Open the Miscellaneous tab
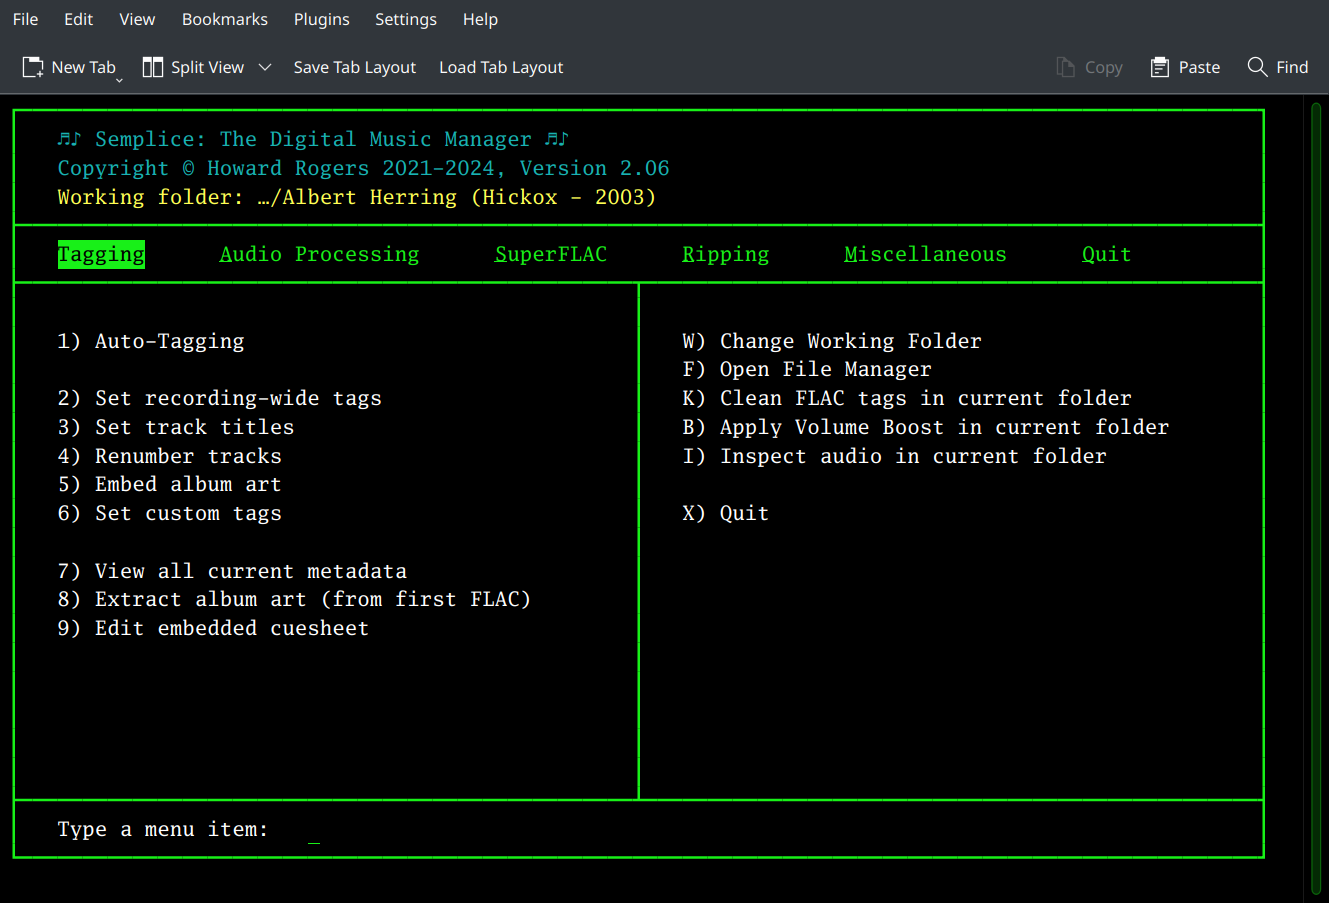This screenshot has height=903, width=1329. pos(925,254)
